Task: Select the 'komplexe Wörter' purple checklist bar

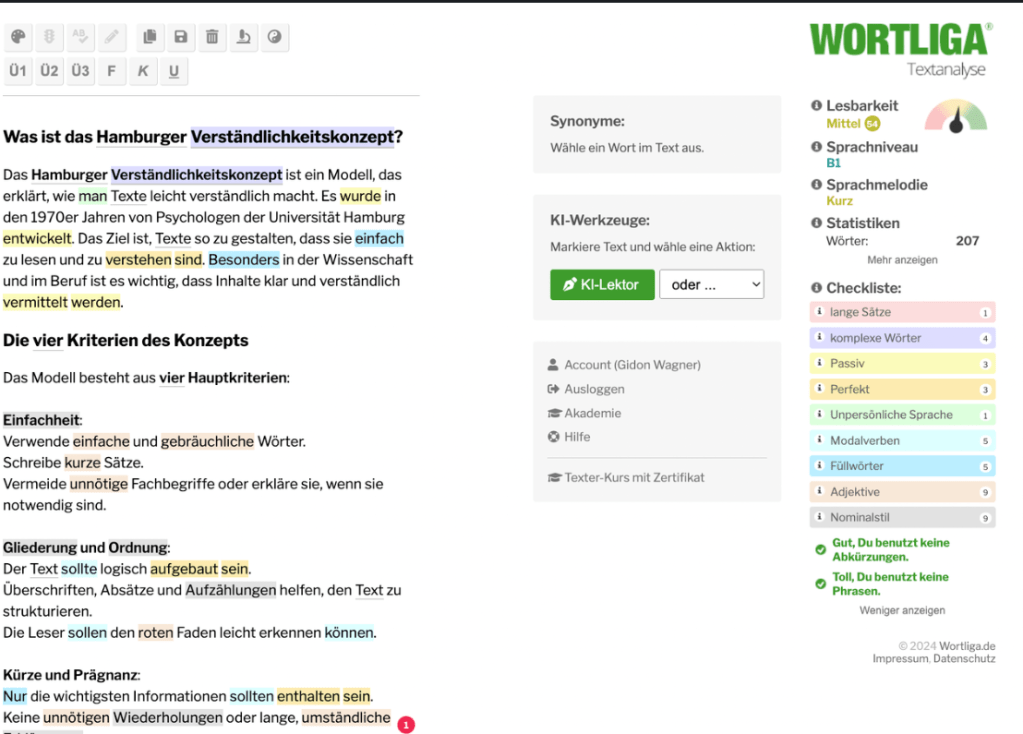Action: [901, 338]
